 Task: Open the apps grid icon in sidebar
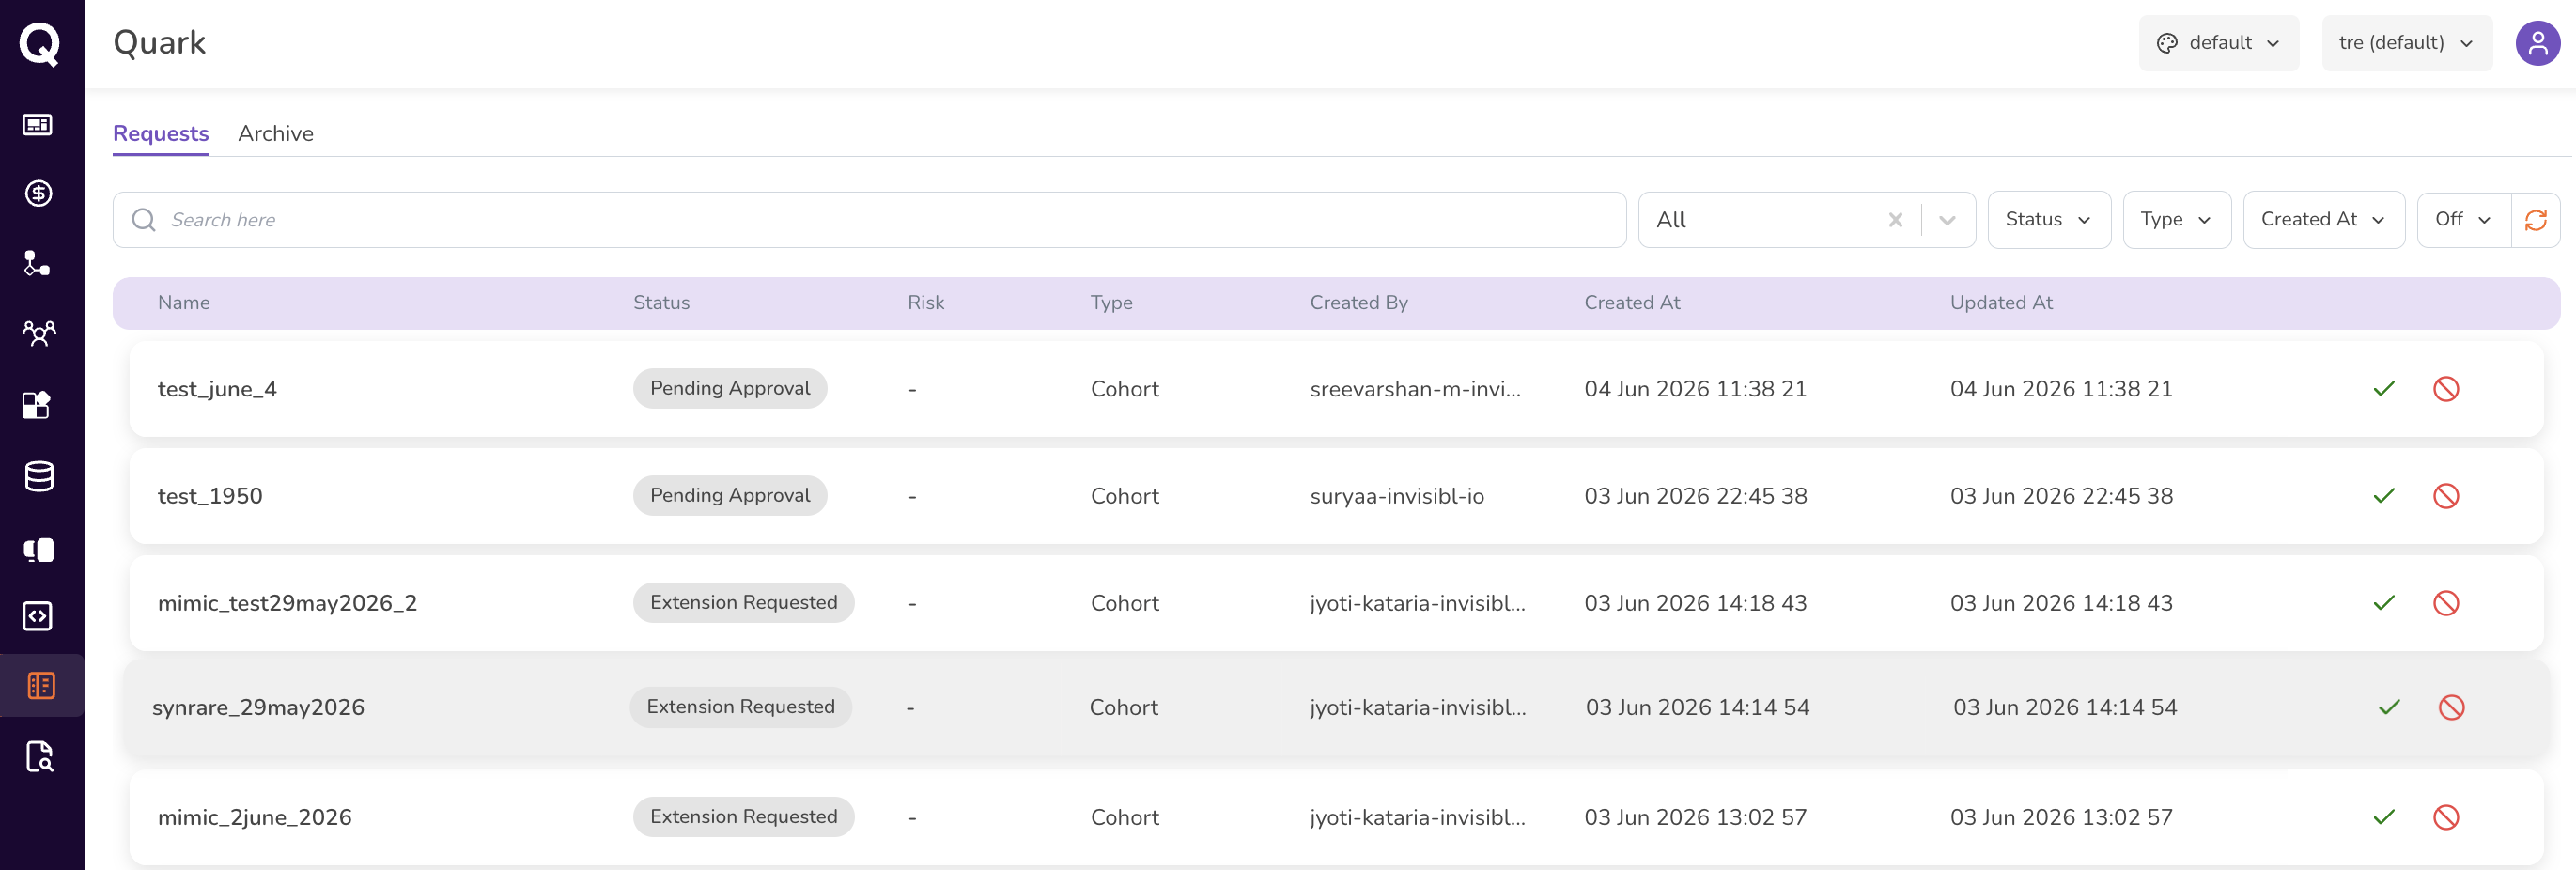point(37,404)
